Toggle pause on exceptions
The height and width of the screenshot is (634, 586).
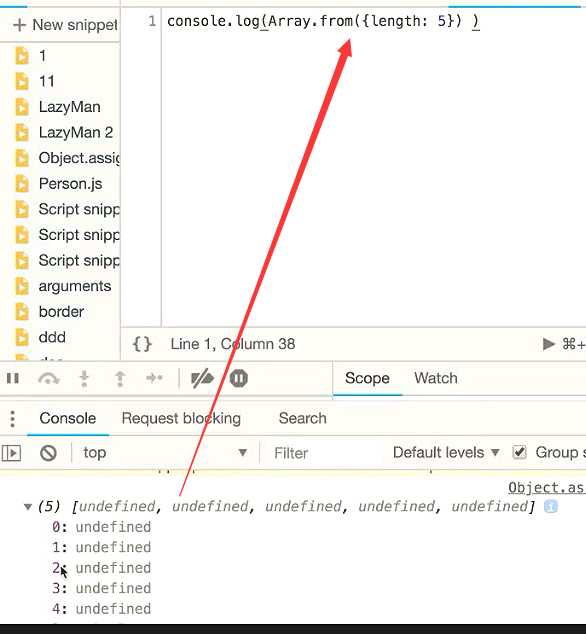(239, 378)
